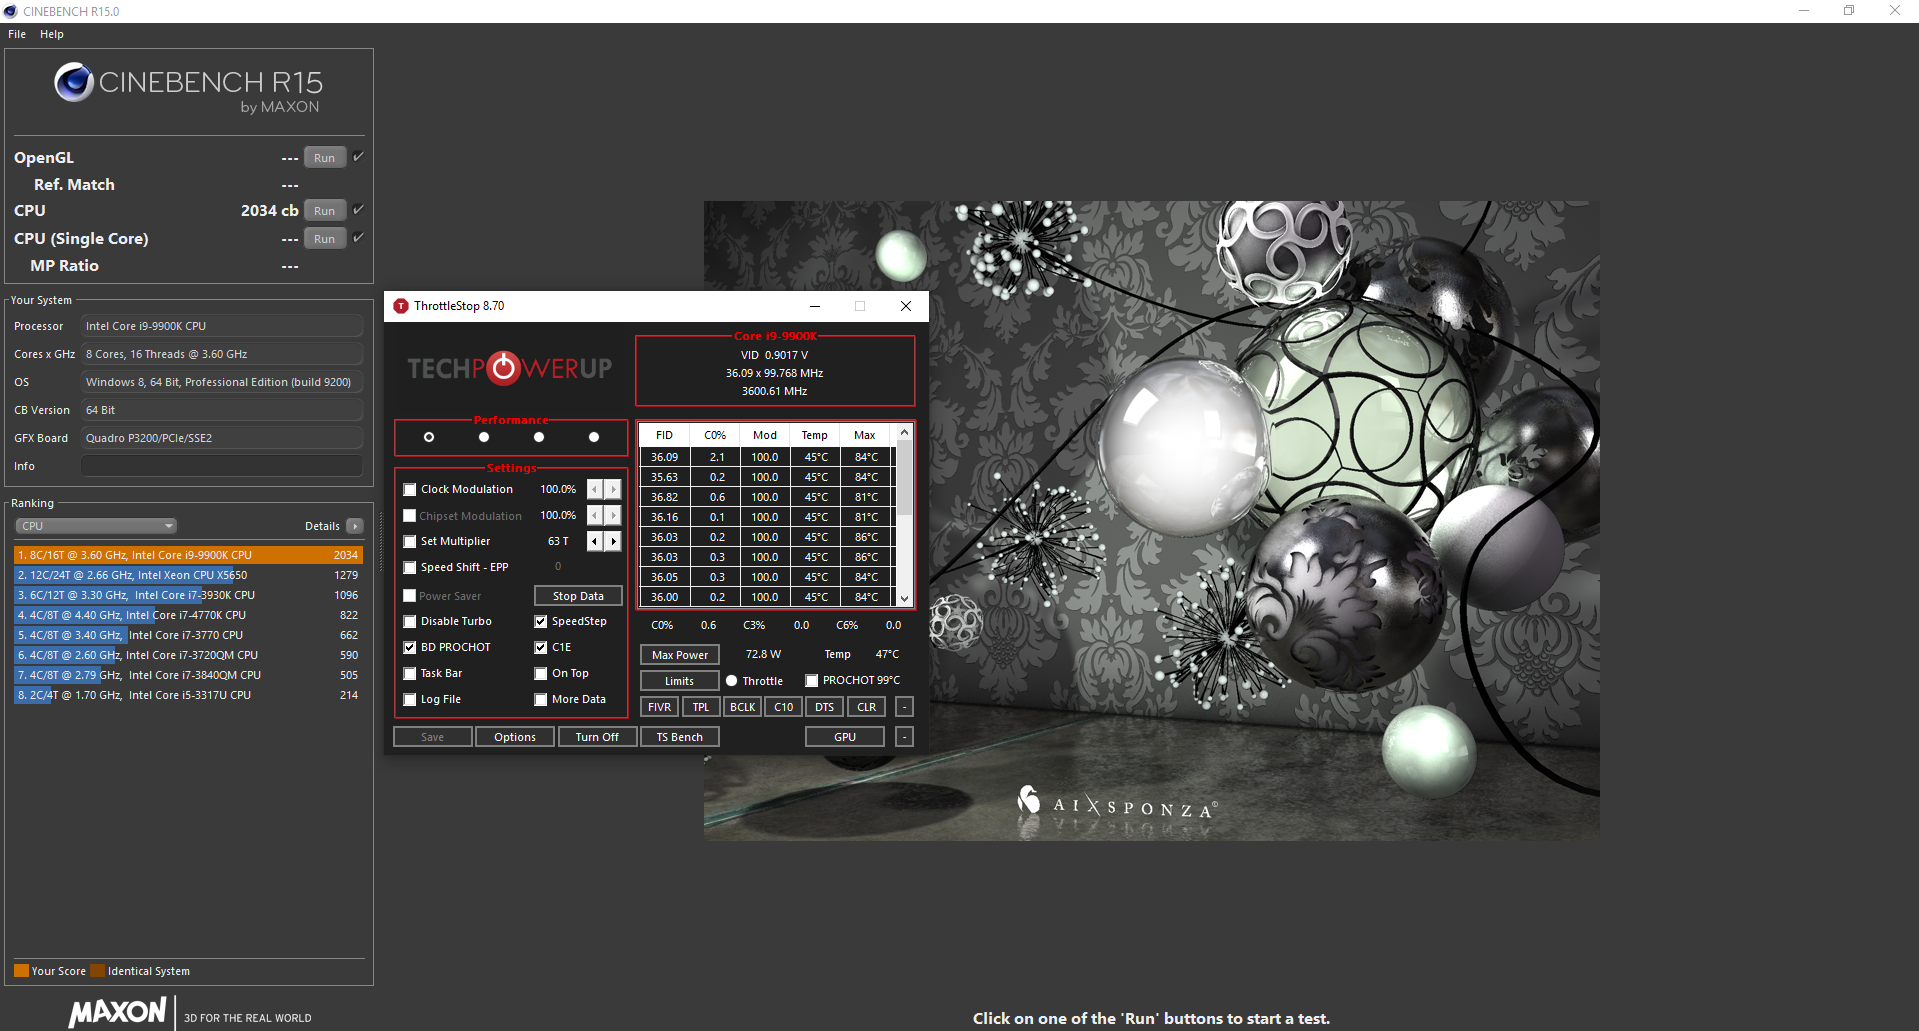Image resolution: width=1919 pixels, height=1031 pixels.
Task: Click core table scrollbar up arrow
Action: coord(904,433)
